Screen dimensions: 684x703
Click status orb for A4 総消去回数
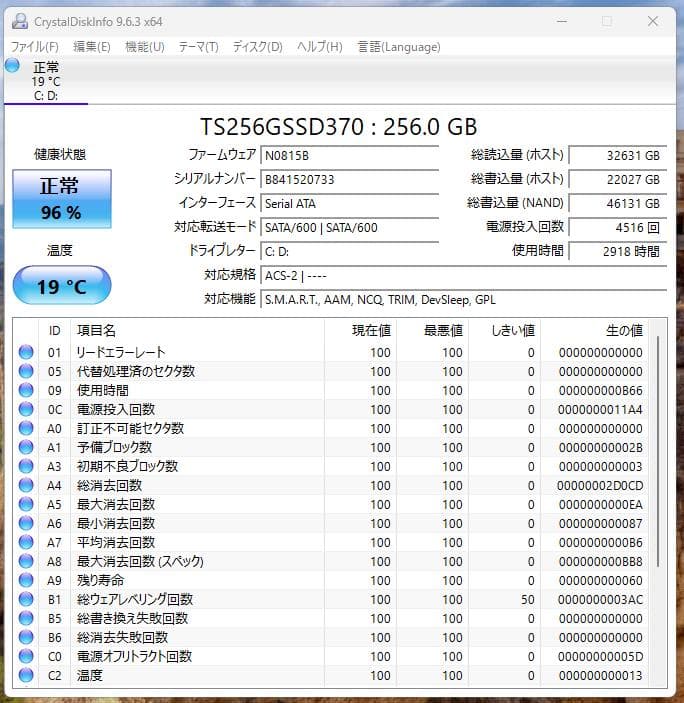coord(26,485)
